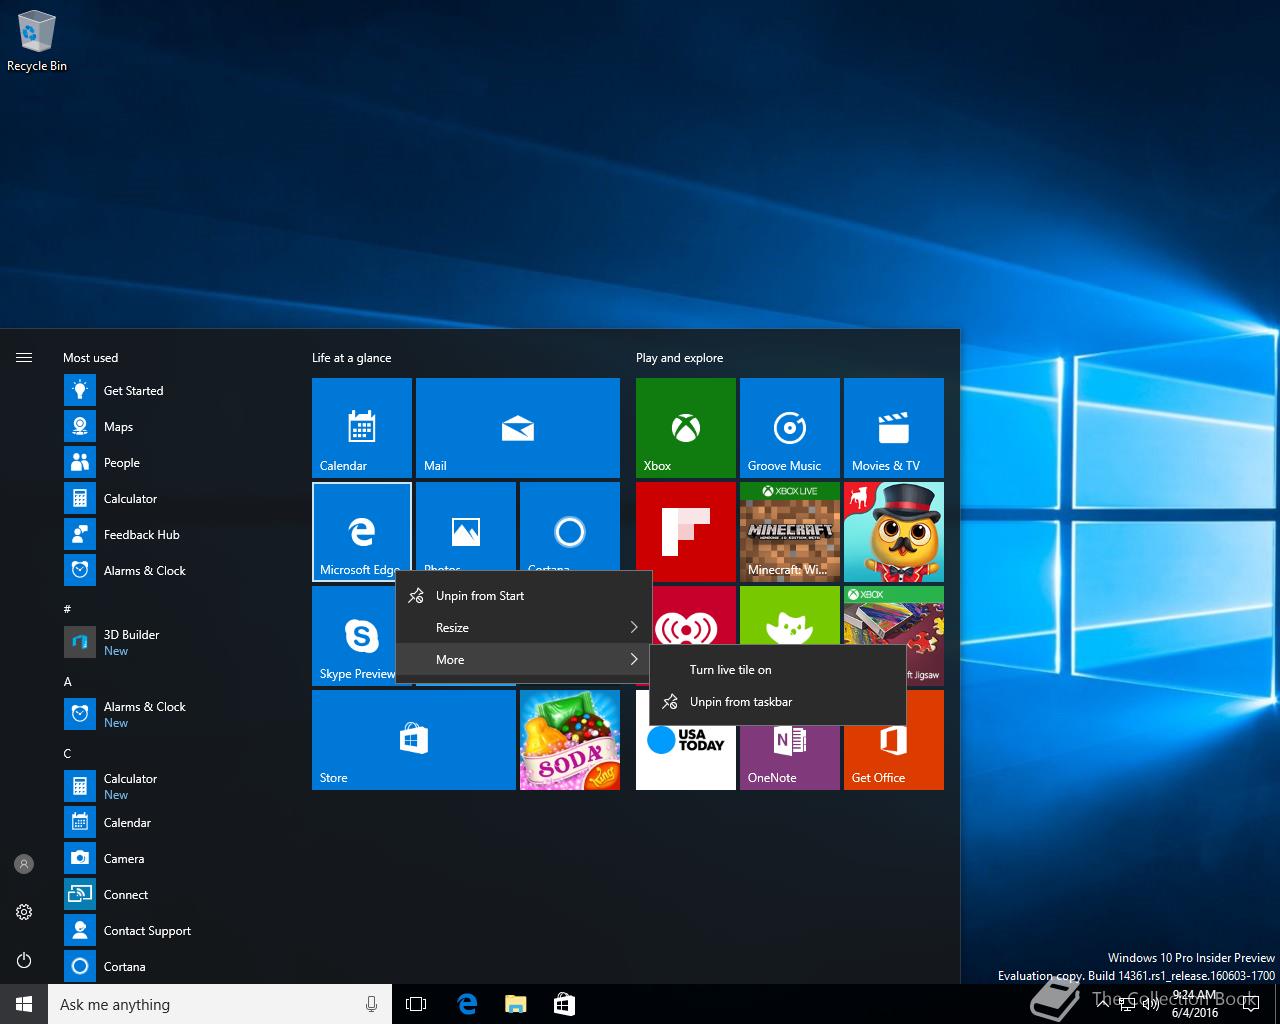The width and height of the screenshot is (1280, 1024).
Task: Open the Xbox tile
Action: [686, 428]
